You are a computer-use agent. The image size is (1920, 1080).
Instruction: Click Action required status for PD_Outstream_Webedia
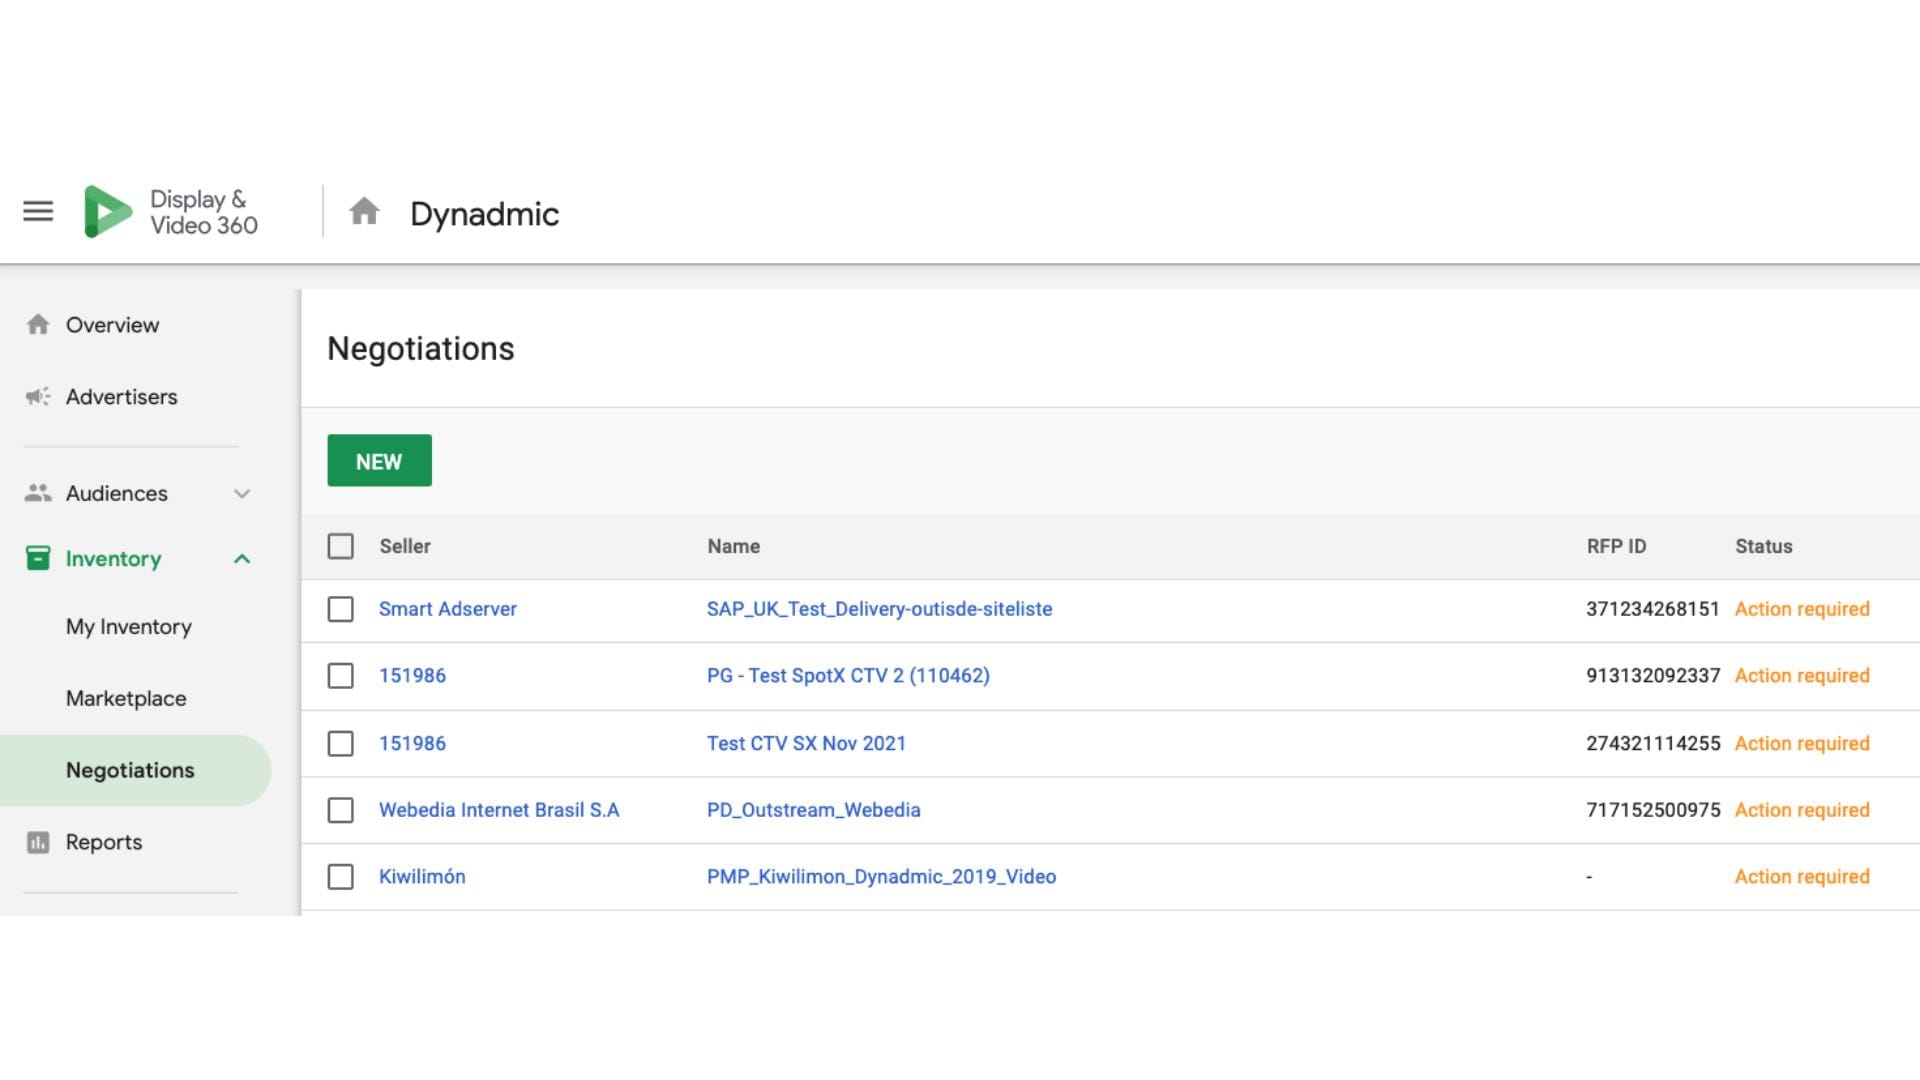tap(1802, 810)
